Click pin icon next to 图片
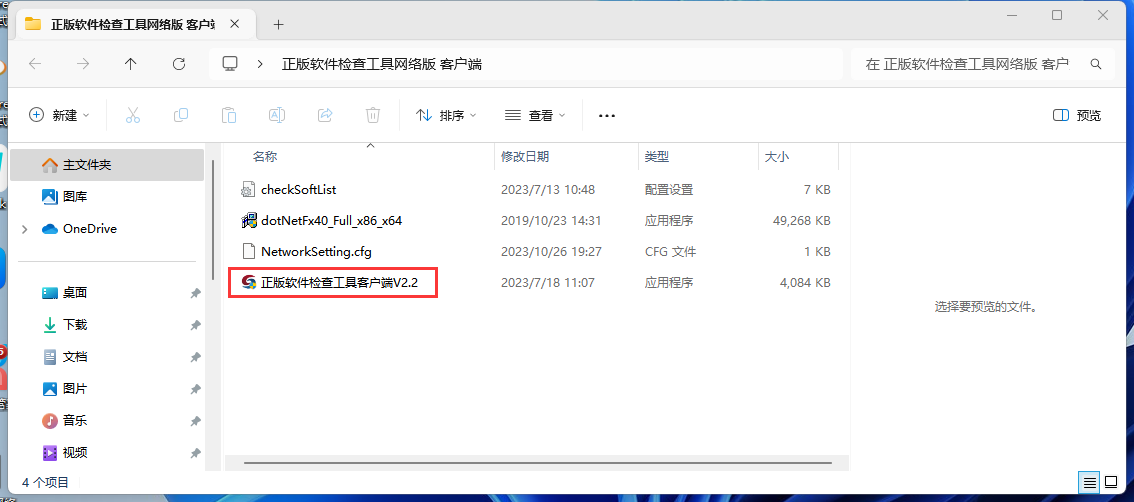 [195, 389]
